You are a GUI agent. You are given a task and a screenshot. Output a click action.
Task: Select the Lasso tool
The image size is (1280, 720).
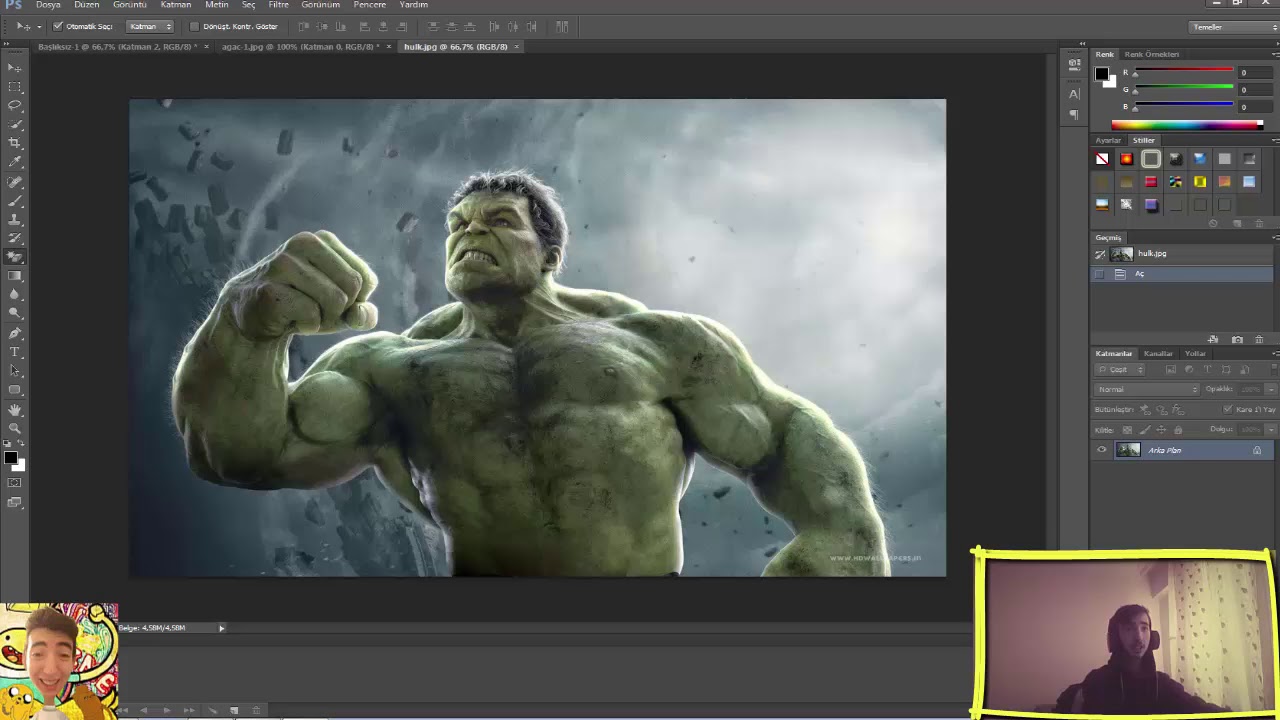[x=15, y=105]
